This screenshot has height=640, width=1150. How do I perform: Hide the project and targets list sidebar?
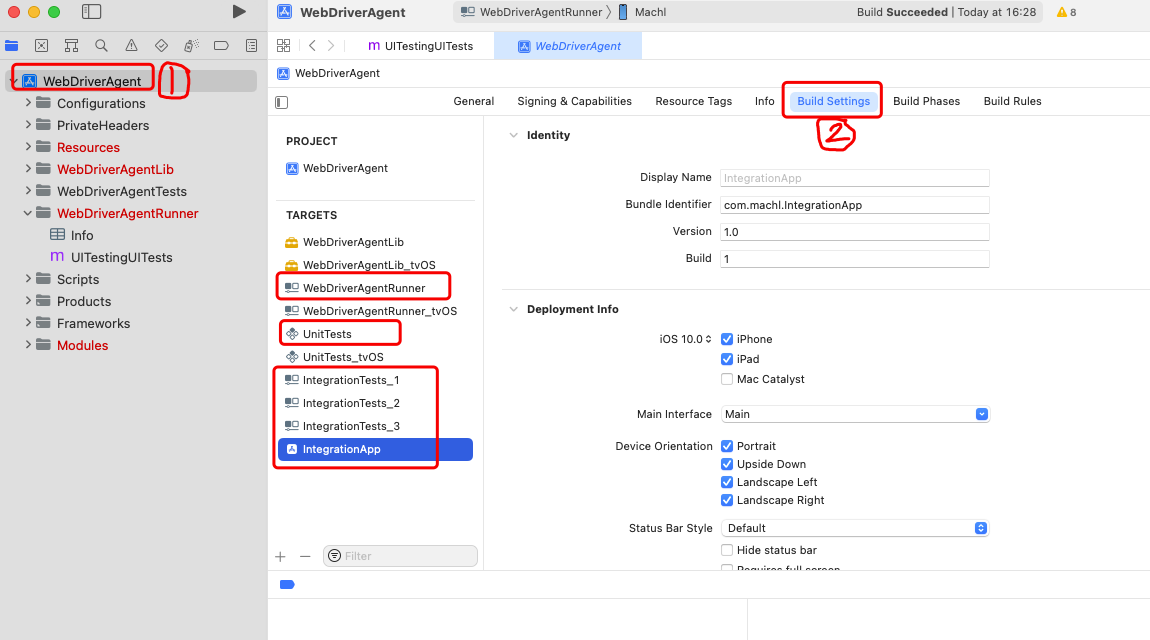tap(282, 102)
